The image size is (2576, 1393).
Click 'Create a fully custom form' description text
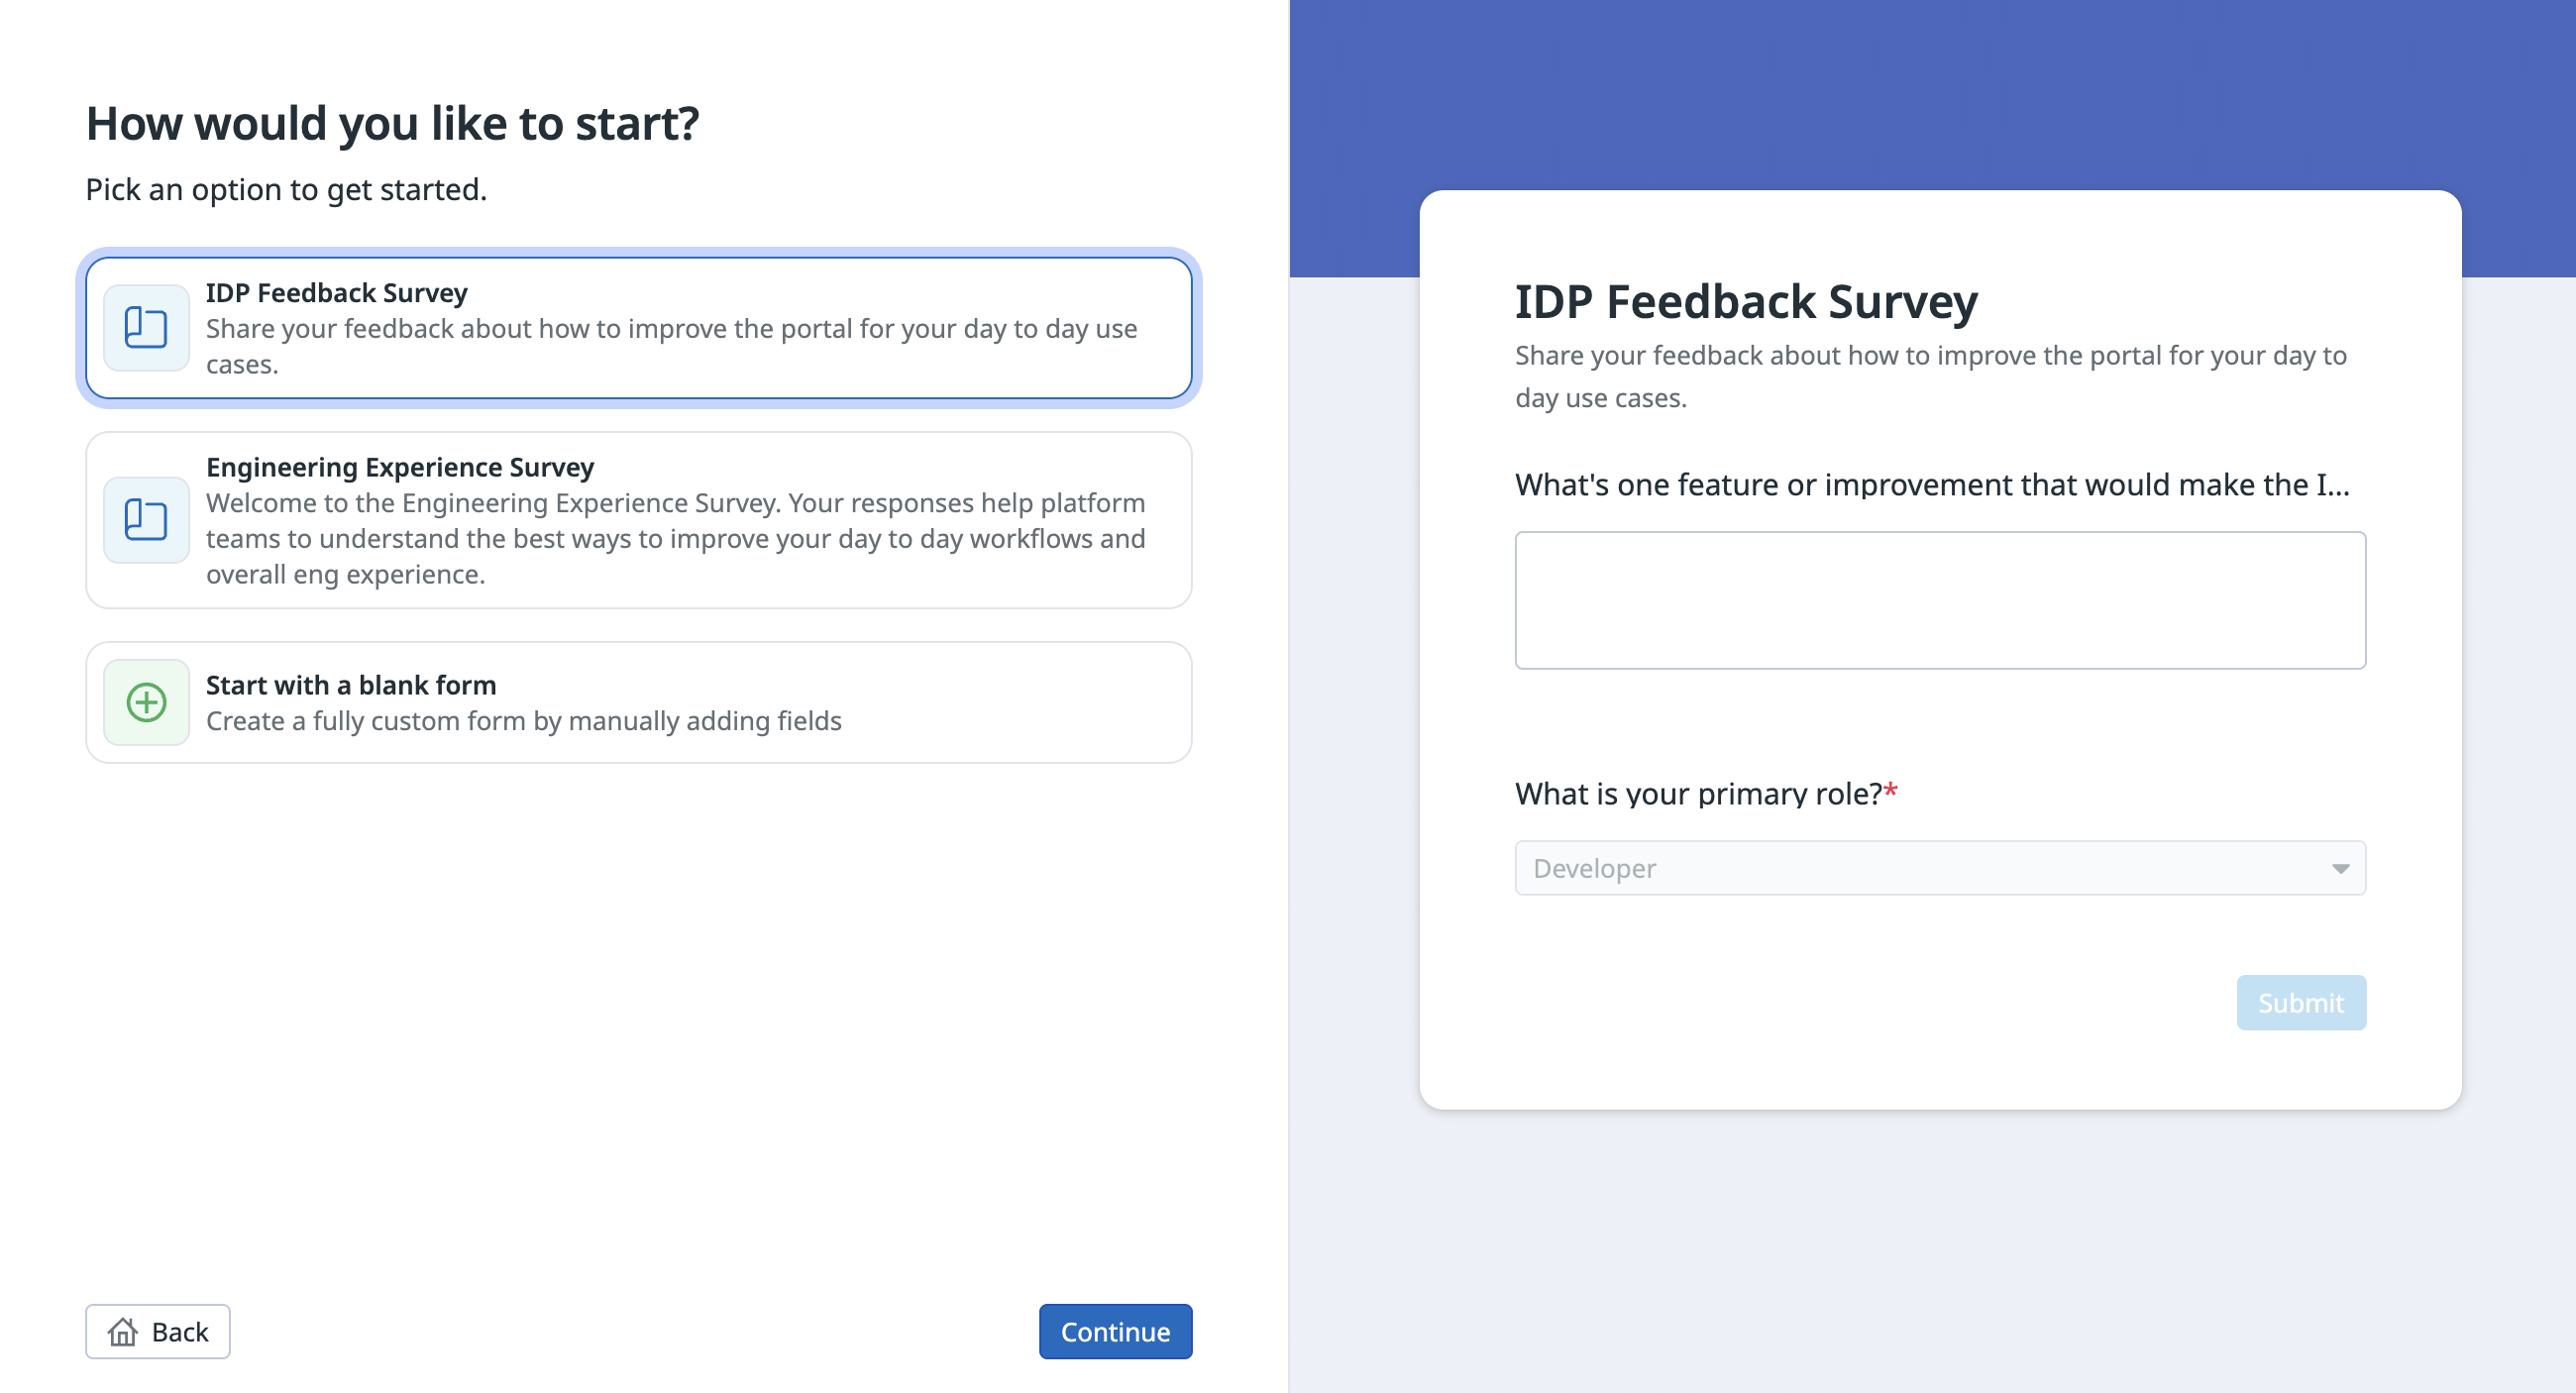pos(523,721)
